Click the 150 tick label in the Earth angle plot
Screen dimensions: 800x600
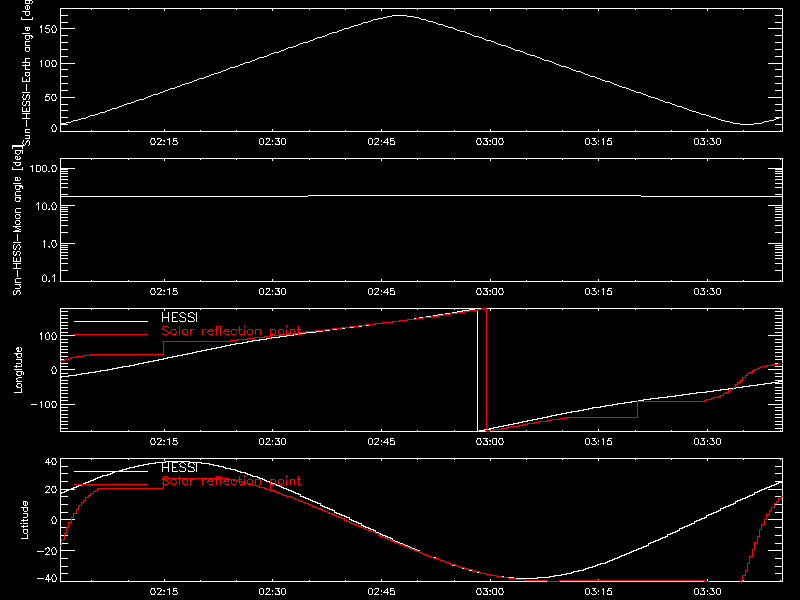click(48, 30)
